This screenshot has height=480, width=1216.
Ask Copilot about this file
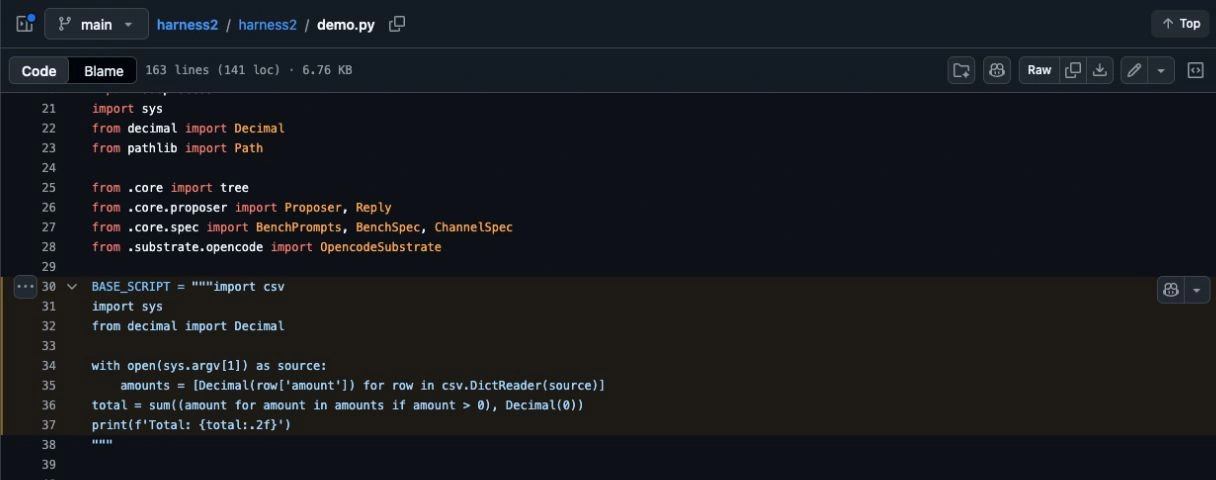(997, 70)
